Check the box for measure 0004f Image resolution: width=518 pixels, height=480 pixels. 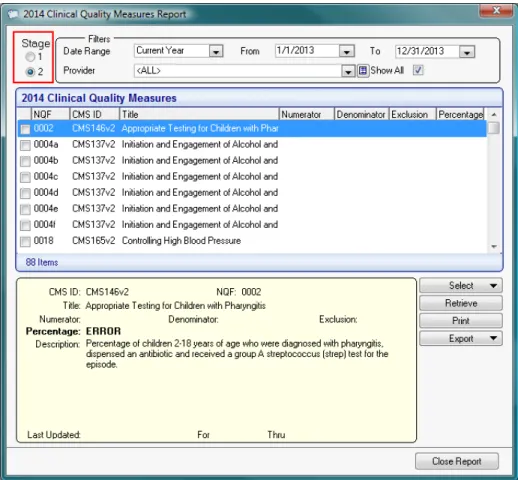click(25, 225)
